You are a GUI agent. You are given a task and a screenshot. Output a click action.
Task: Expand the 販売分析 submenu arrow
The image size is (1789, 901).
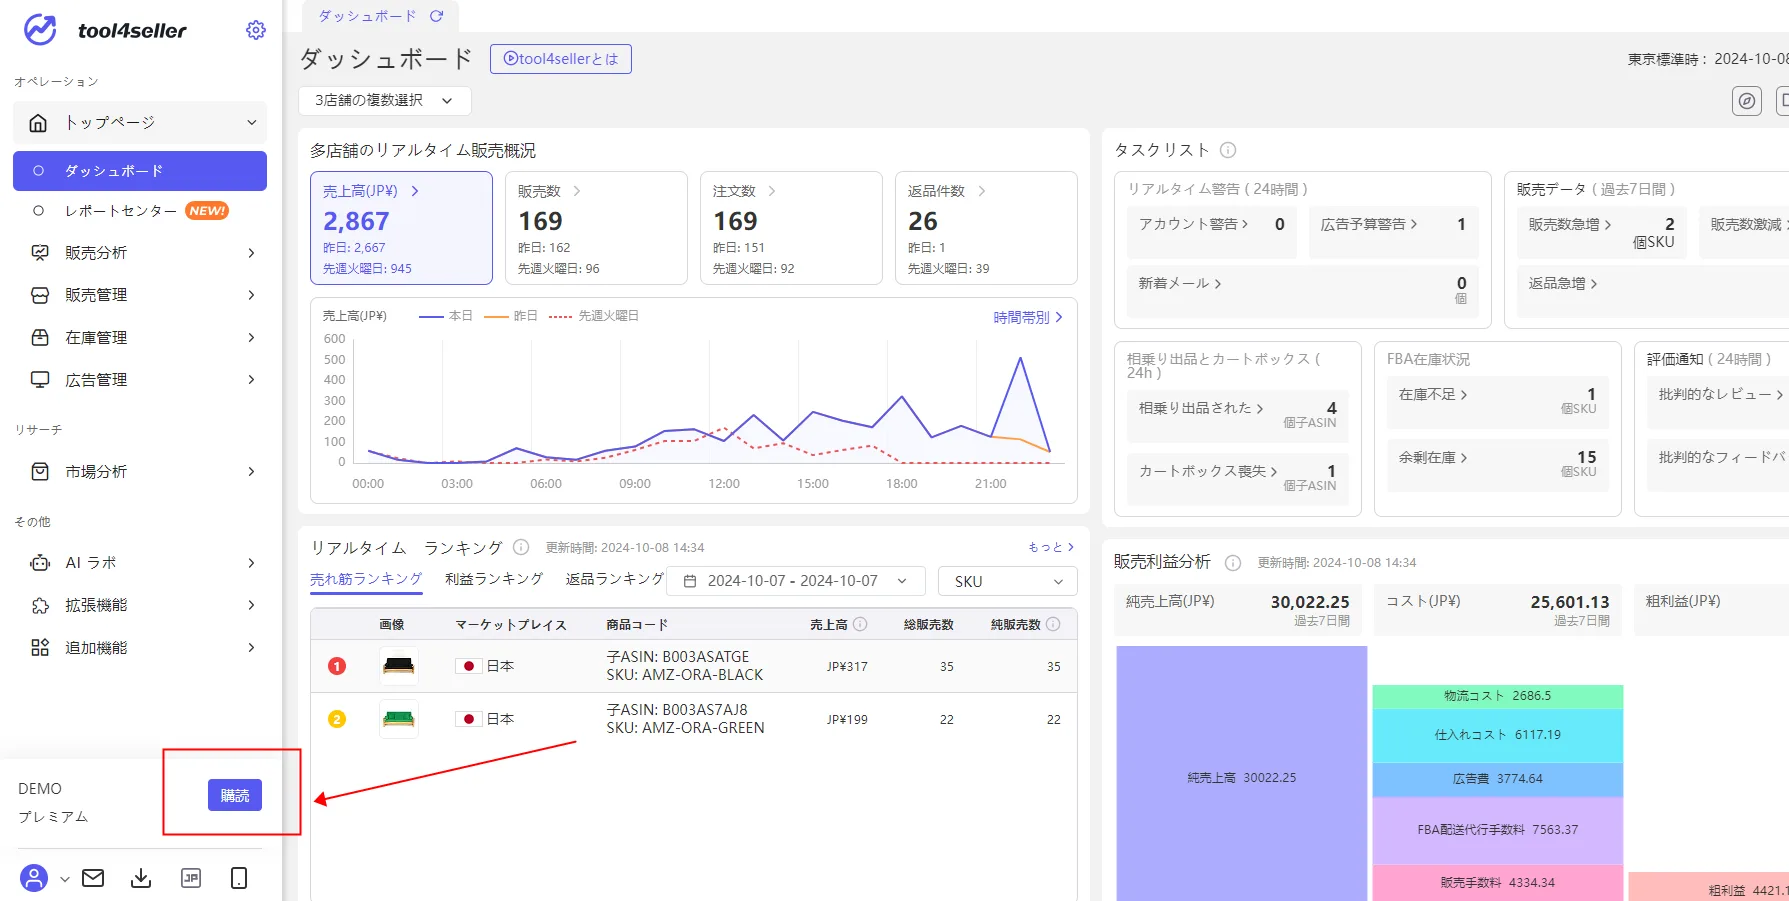(x=251, y=253)
